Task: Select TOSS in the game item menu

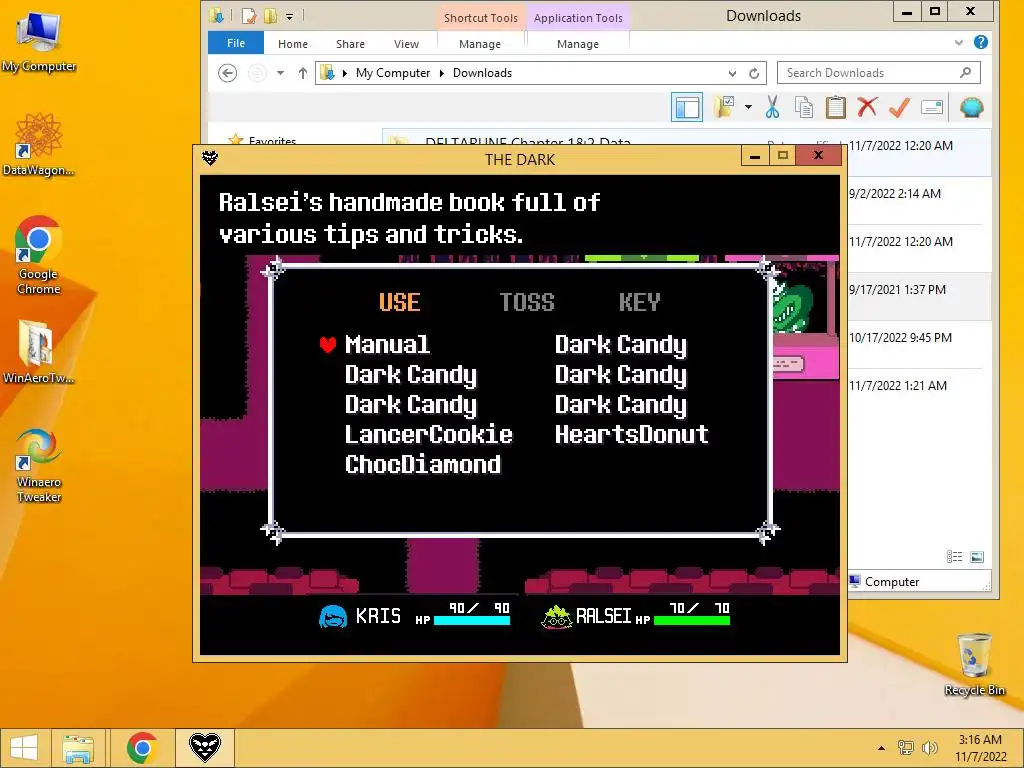Action: click(x=527, y=302)
